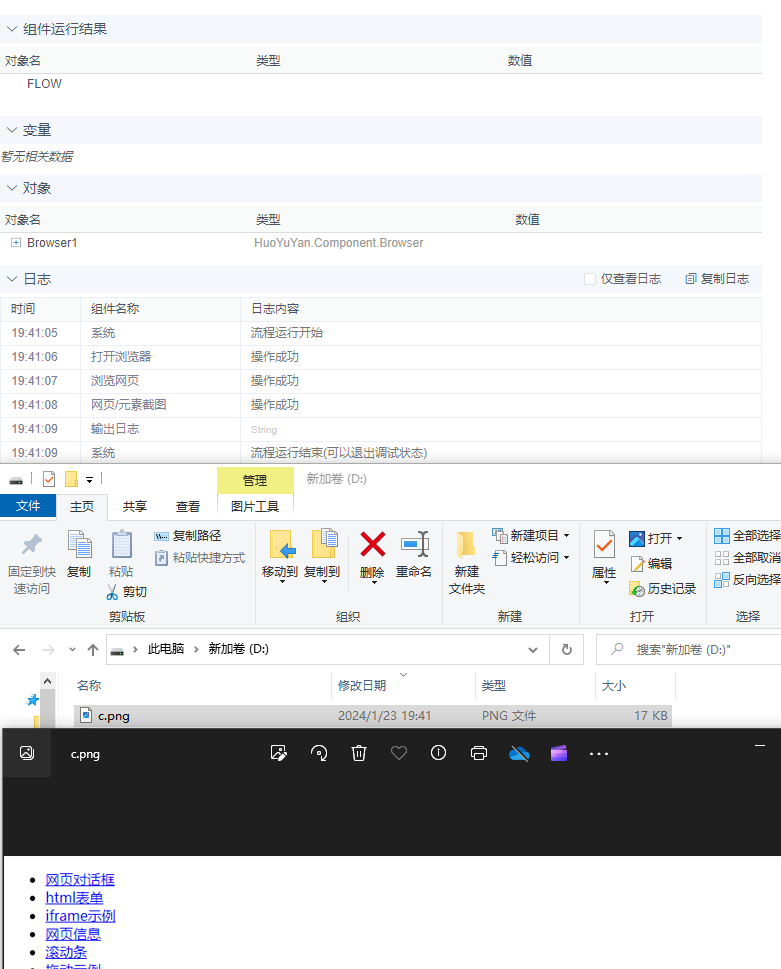Click 此电脑 in the address bar
This screenshot has height=969, width=781.
click(166, 649)
